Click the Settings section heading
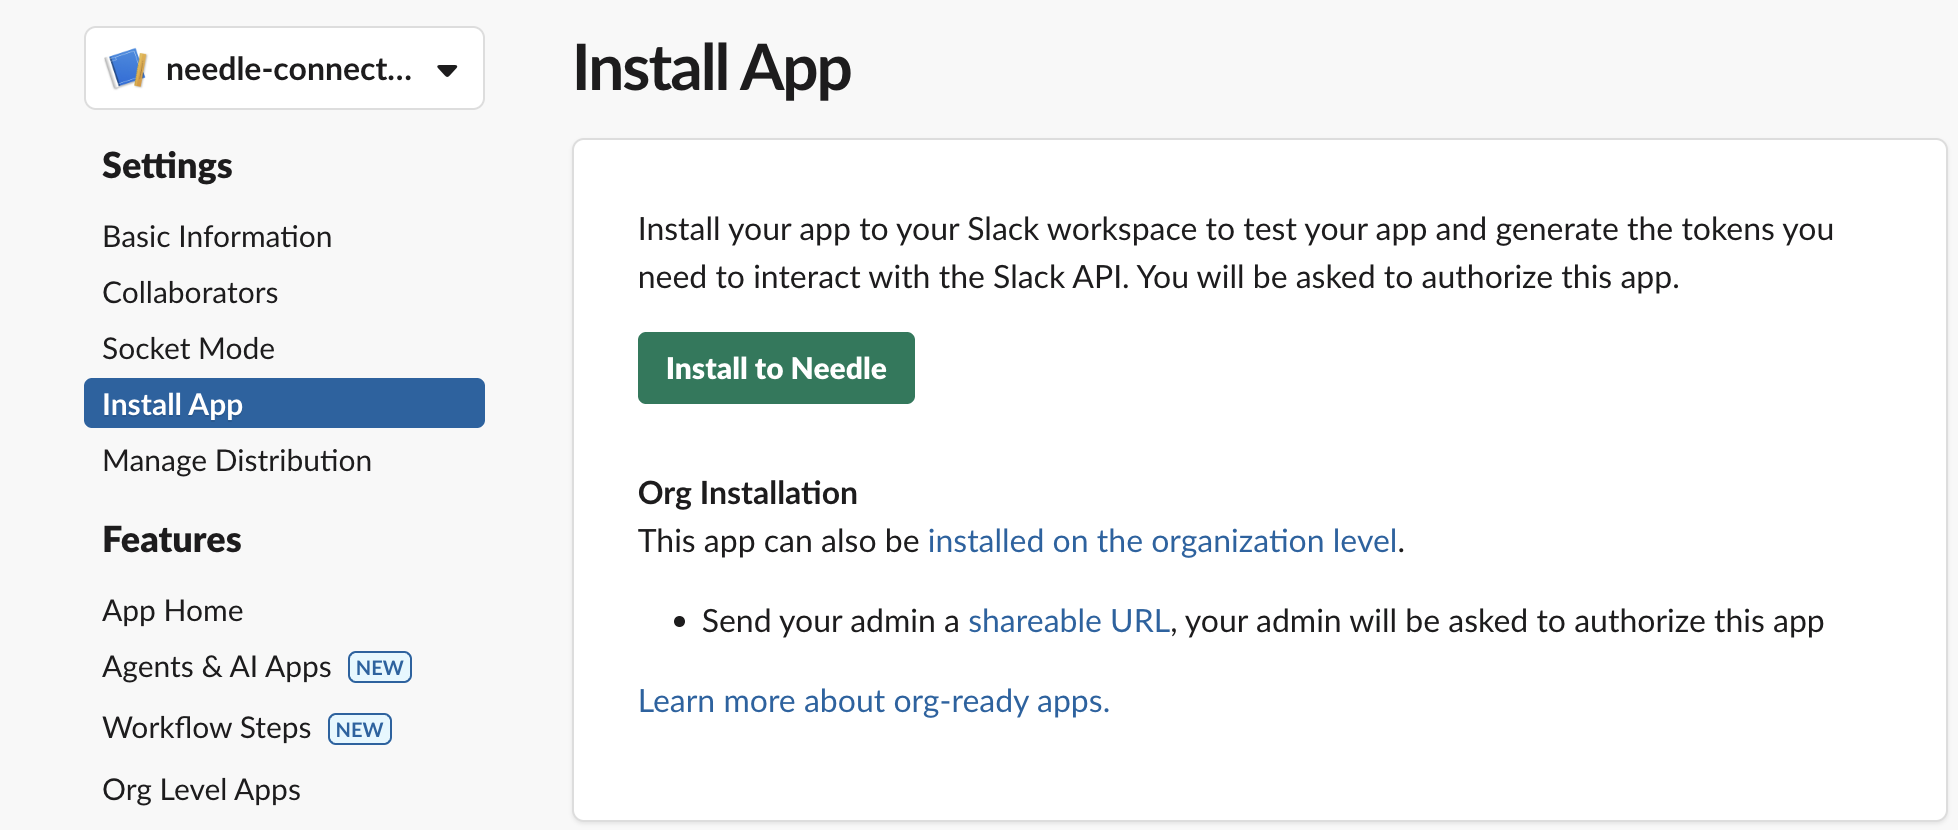 [167, 166]
